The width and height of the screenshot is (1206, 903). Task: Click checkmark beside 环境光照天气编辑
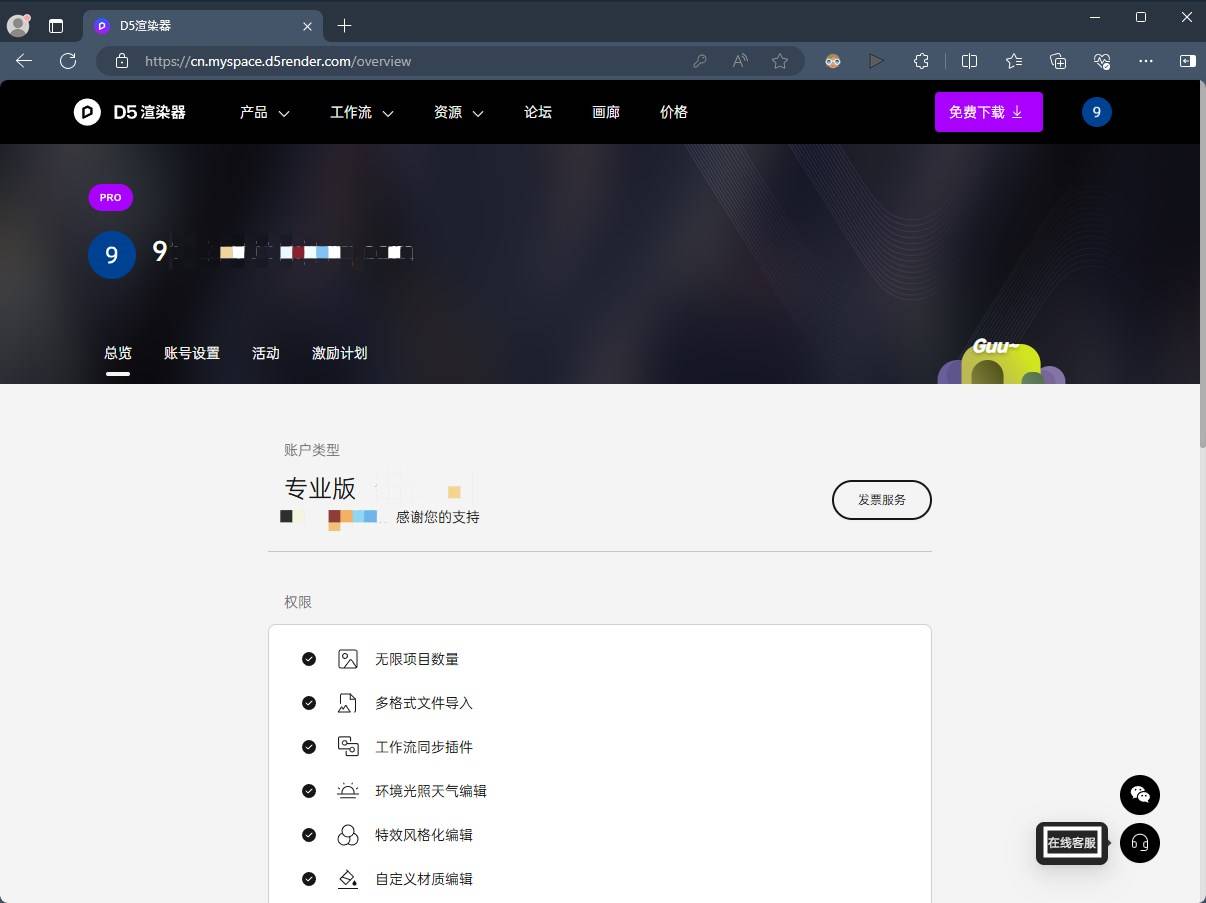tap(309, 791)
